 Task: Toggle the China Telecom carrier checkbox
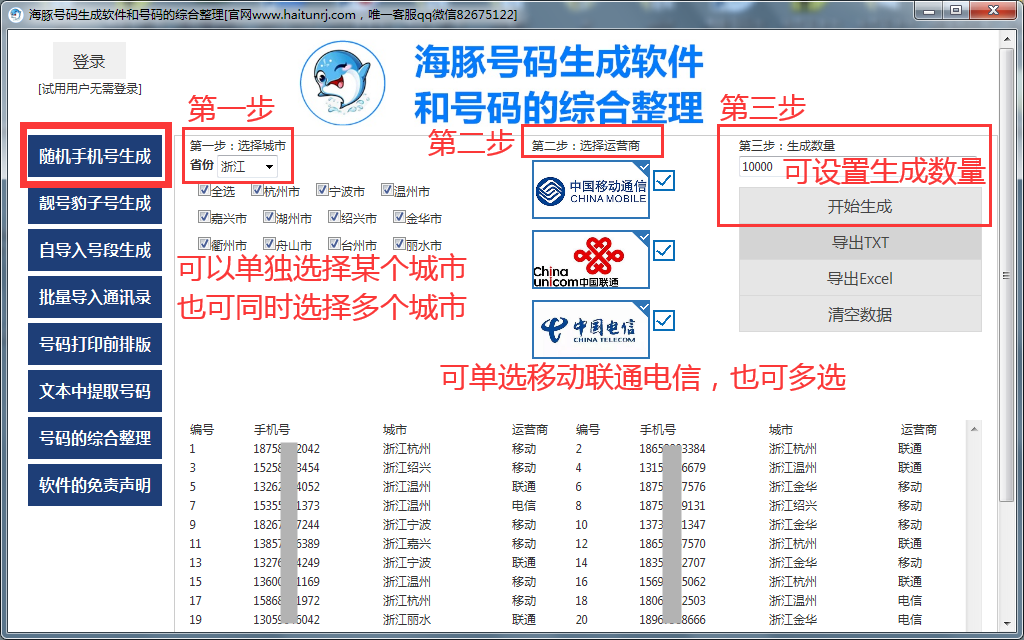pyautogui.click(x=664, y=321)
